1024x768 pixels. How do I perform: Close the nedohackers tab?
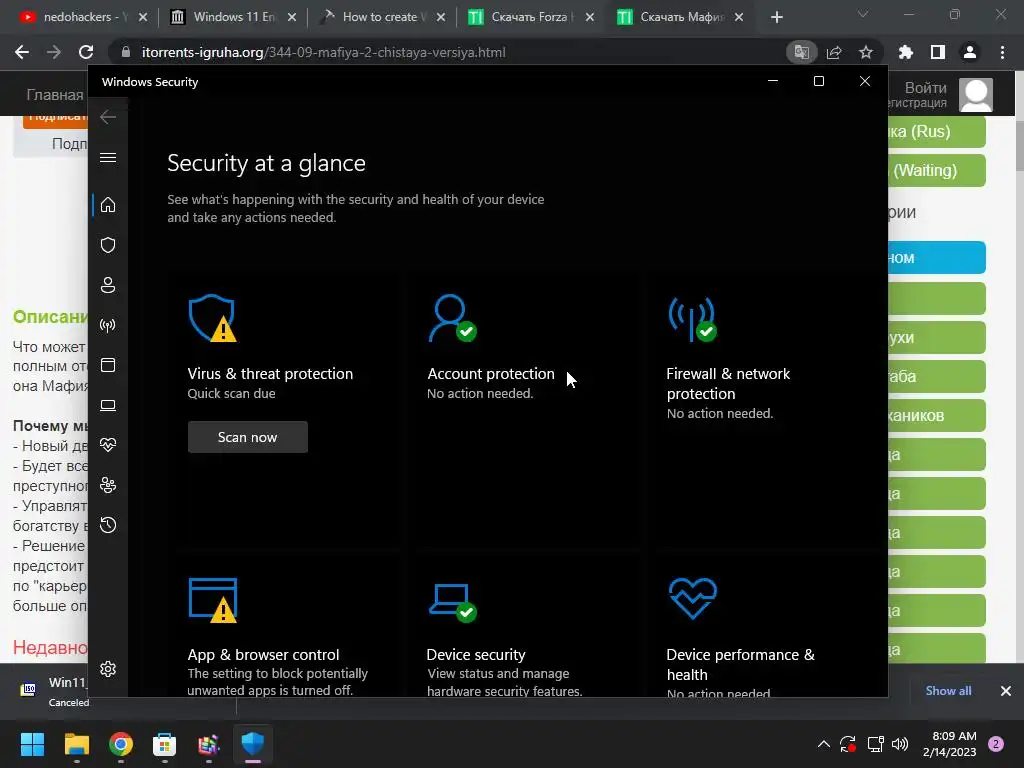coord(143,17)
